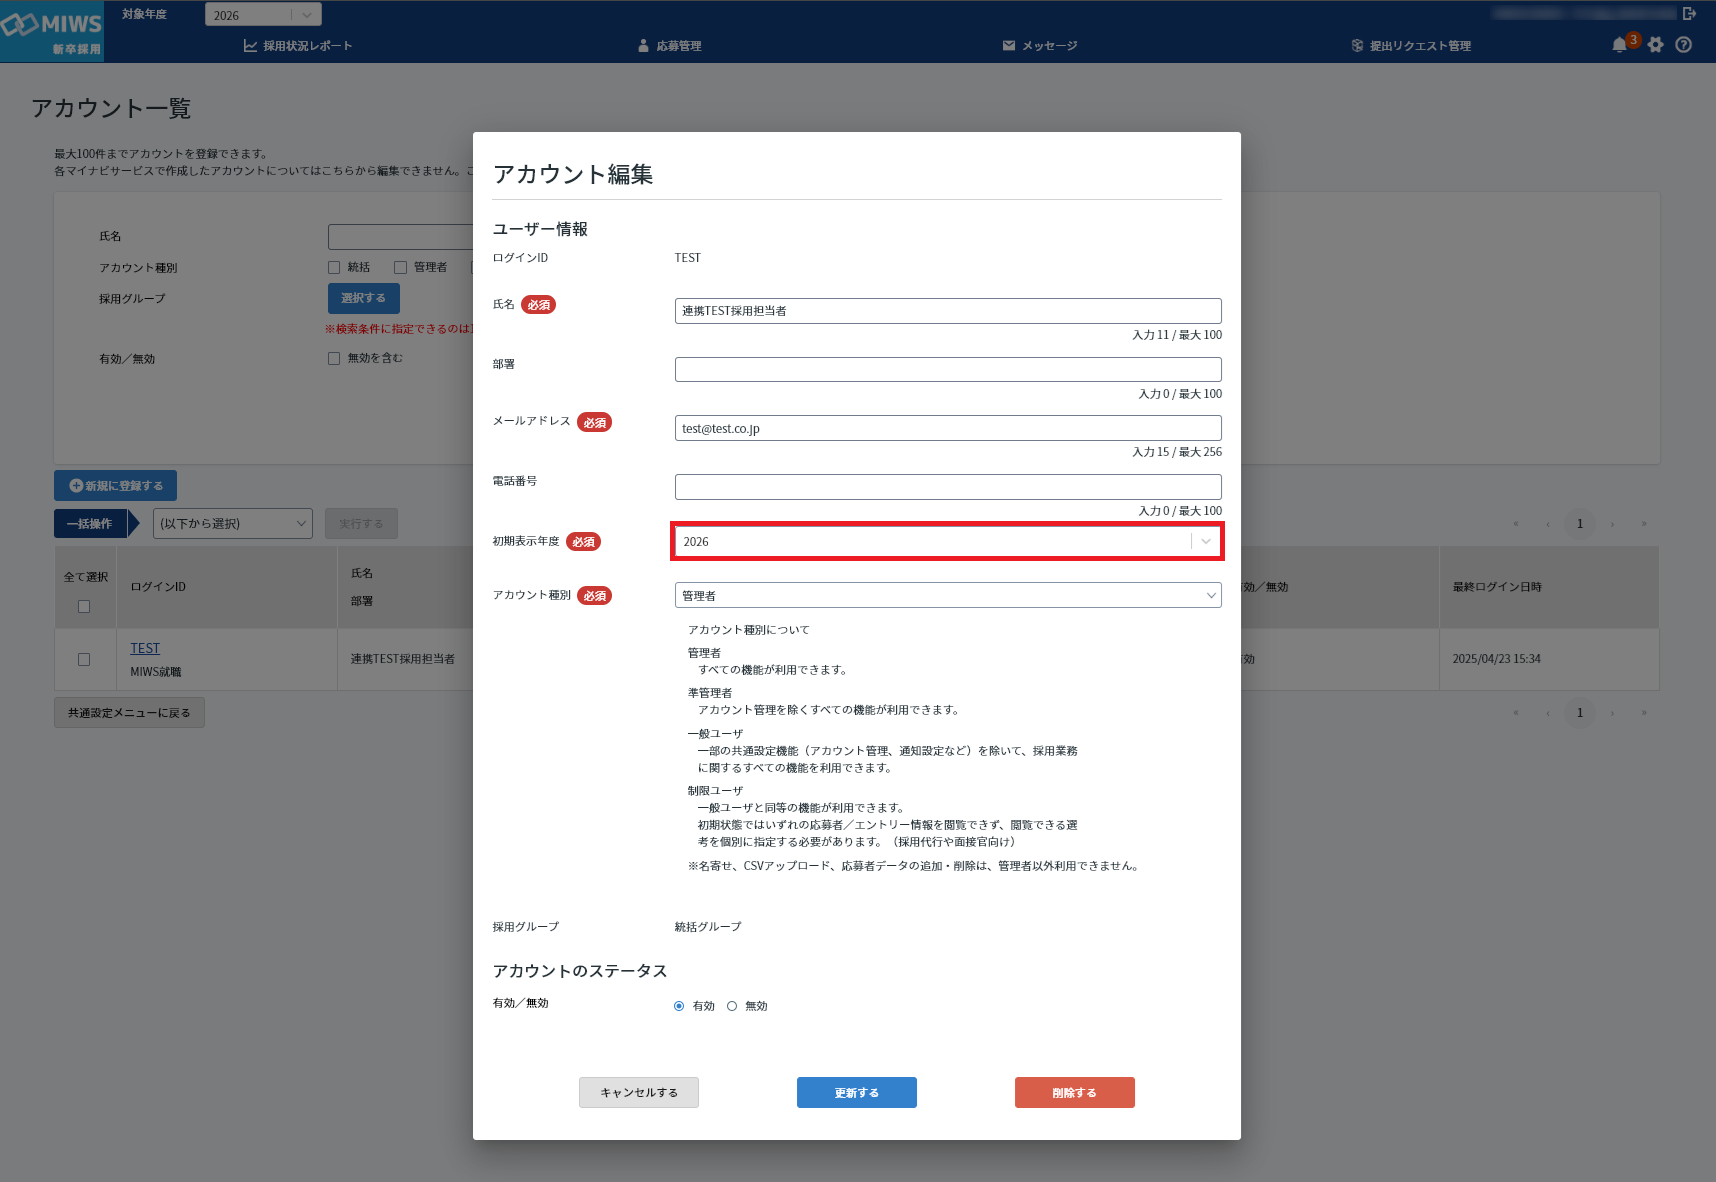Toggle the 無効を含む checkbox
The width and height of the screenshot is (1716, 1182).
(x=334, y=358)
